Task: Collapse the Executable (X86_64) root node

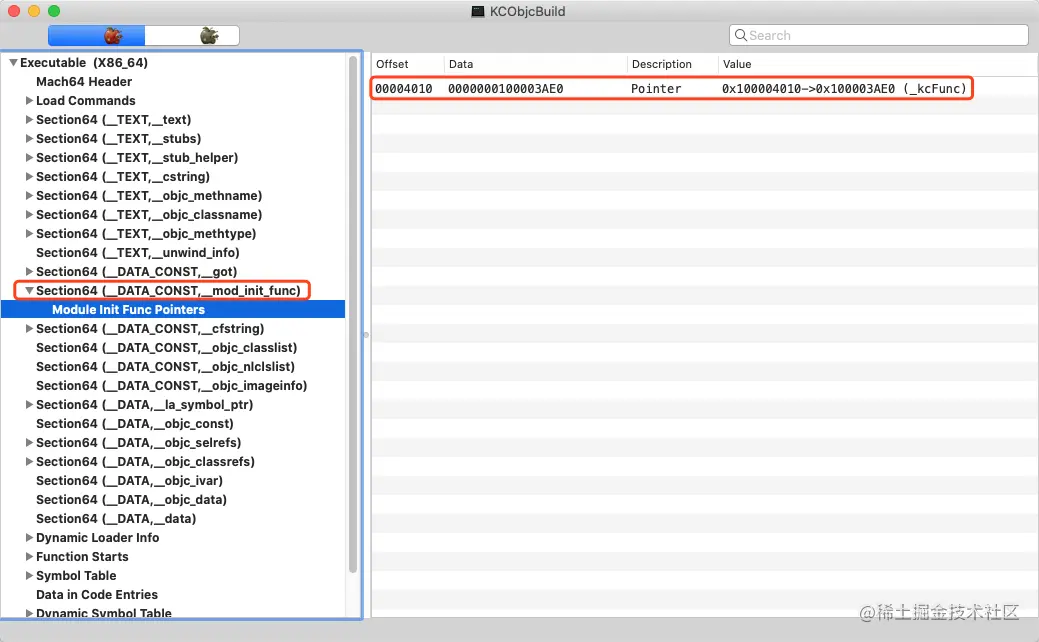Action: [13, 62]
